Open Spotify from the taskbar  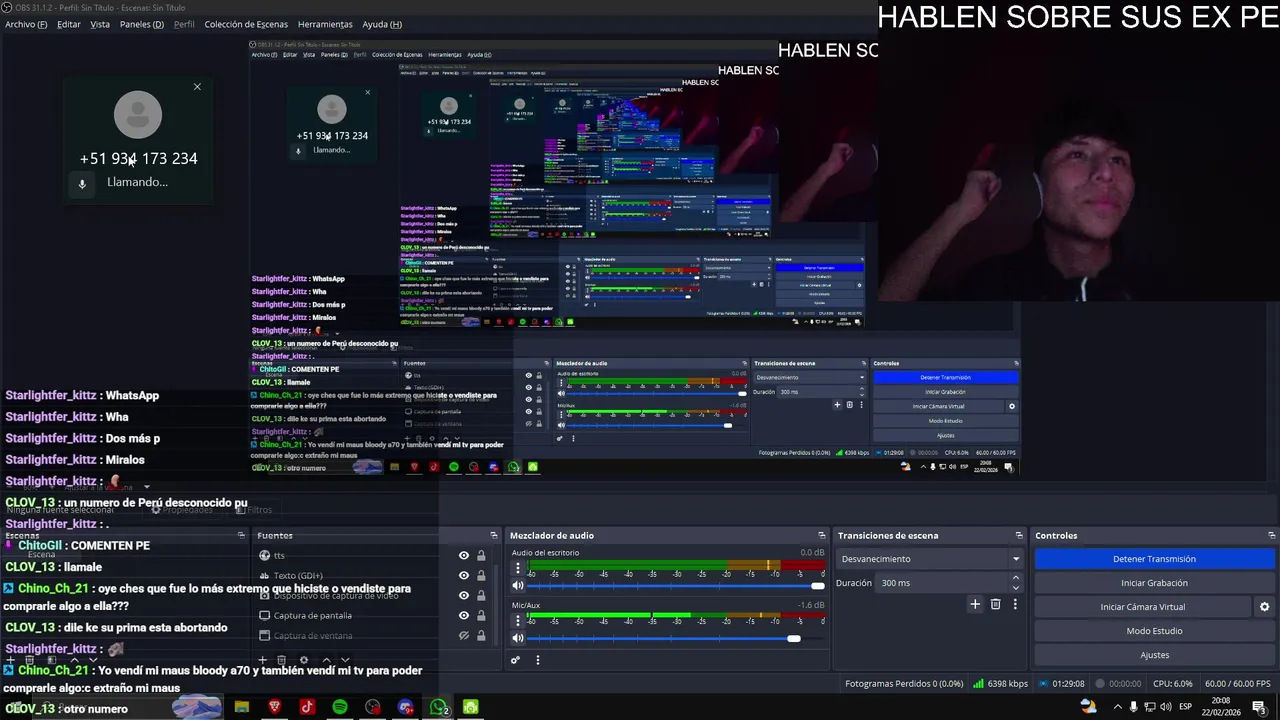(x=340, y=707)
